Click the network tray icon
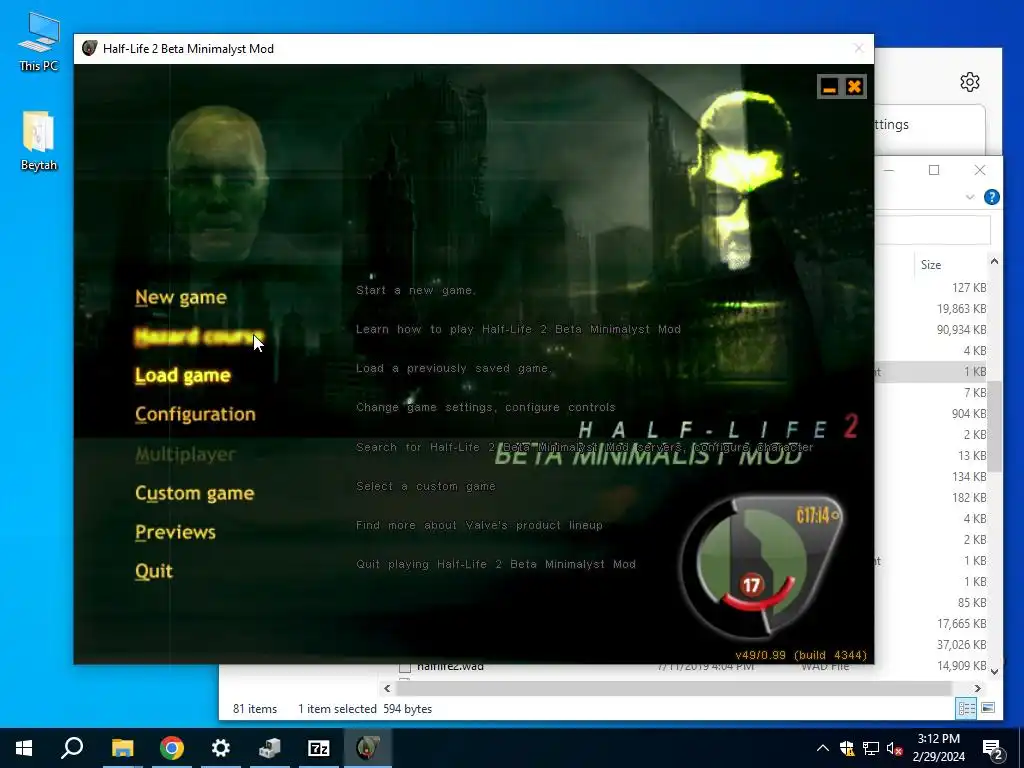Screen dimensions: 1024x768 (871, 748)
